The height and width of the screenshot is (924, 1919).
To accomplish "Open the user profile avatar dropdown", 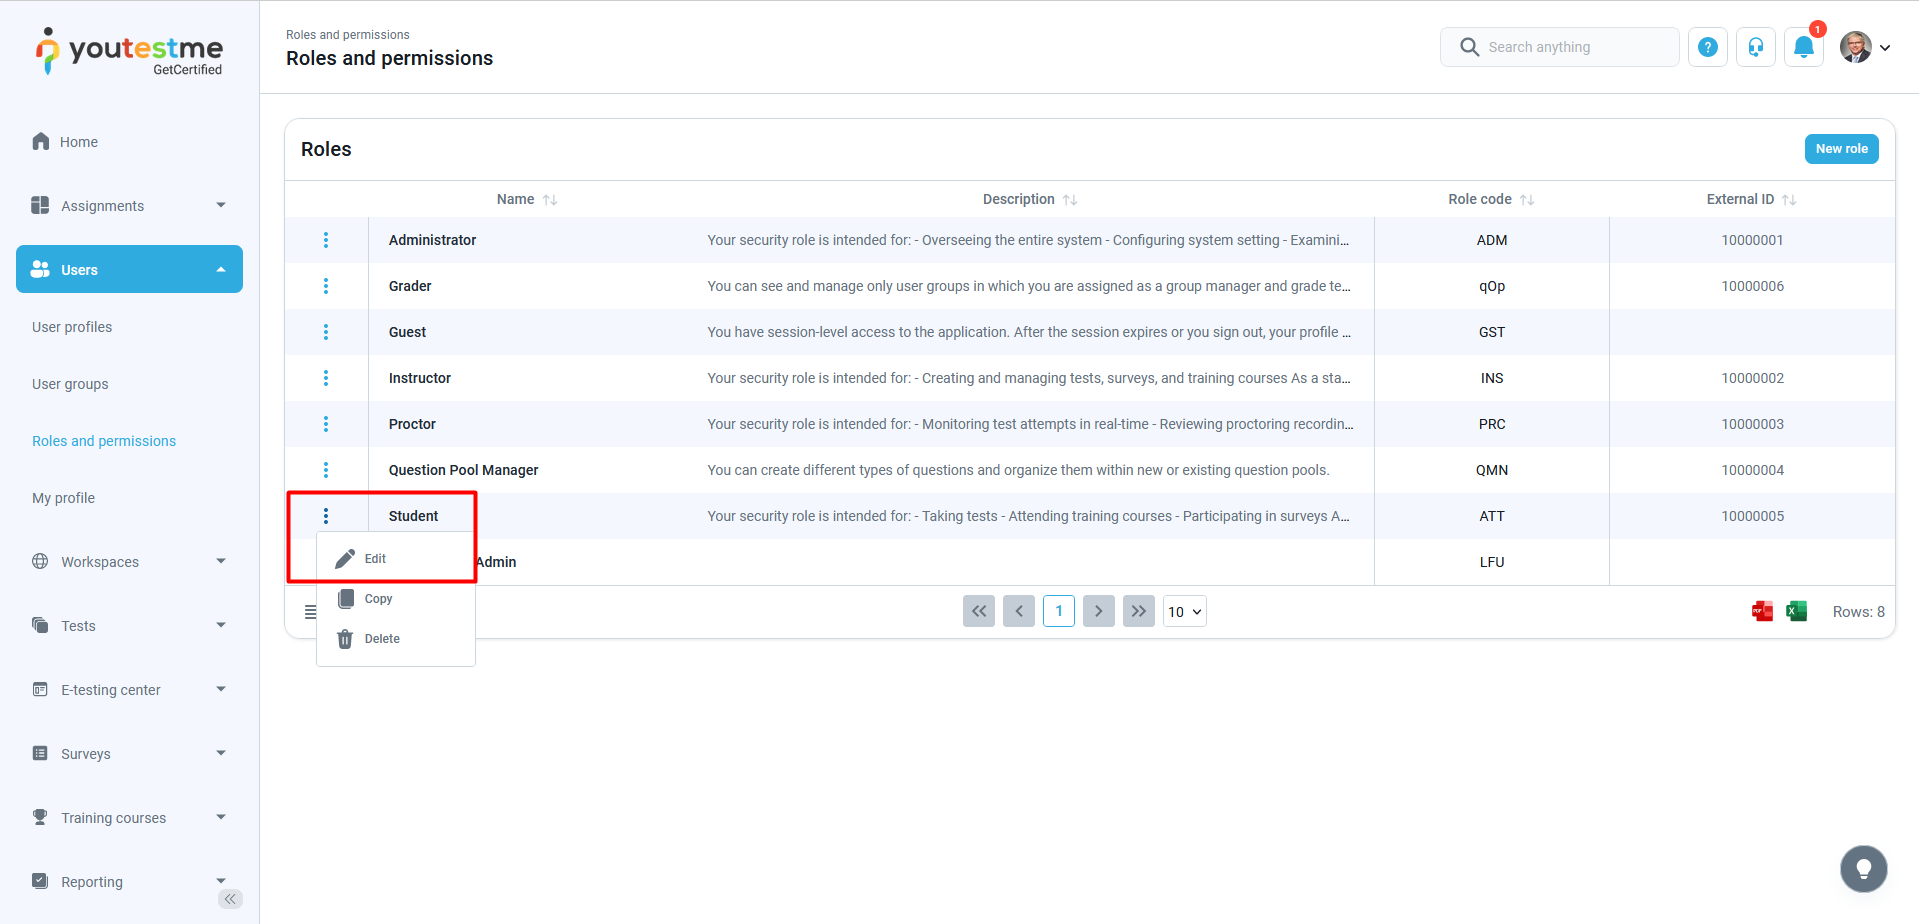I will [1865, 47].
